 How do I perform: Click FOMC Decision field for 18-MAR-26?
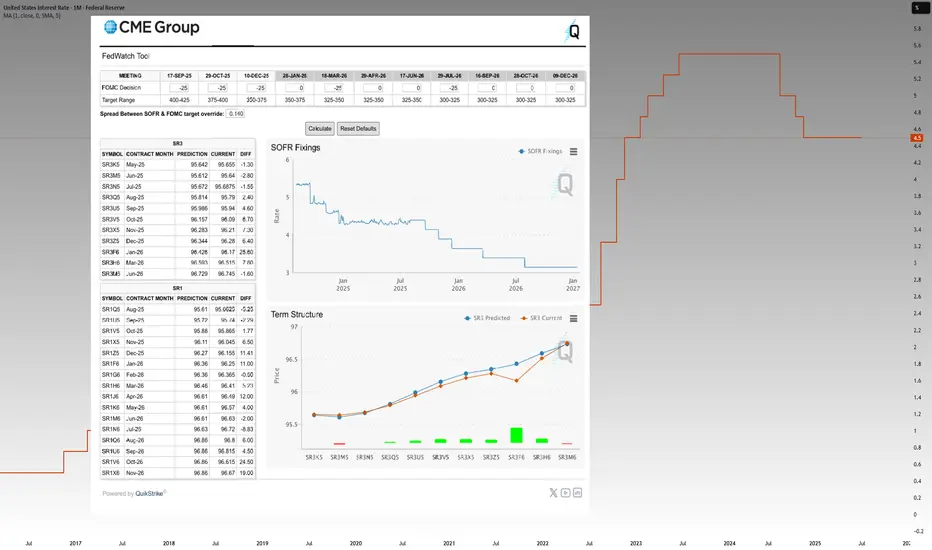(334, 87)
